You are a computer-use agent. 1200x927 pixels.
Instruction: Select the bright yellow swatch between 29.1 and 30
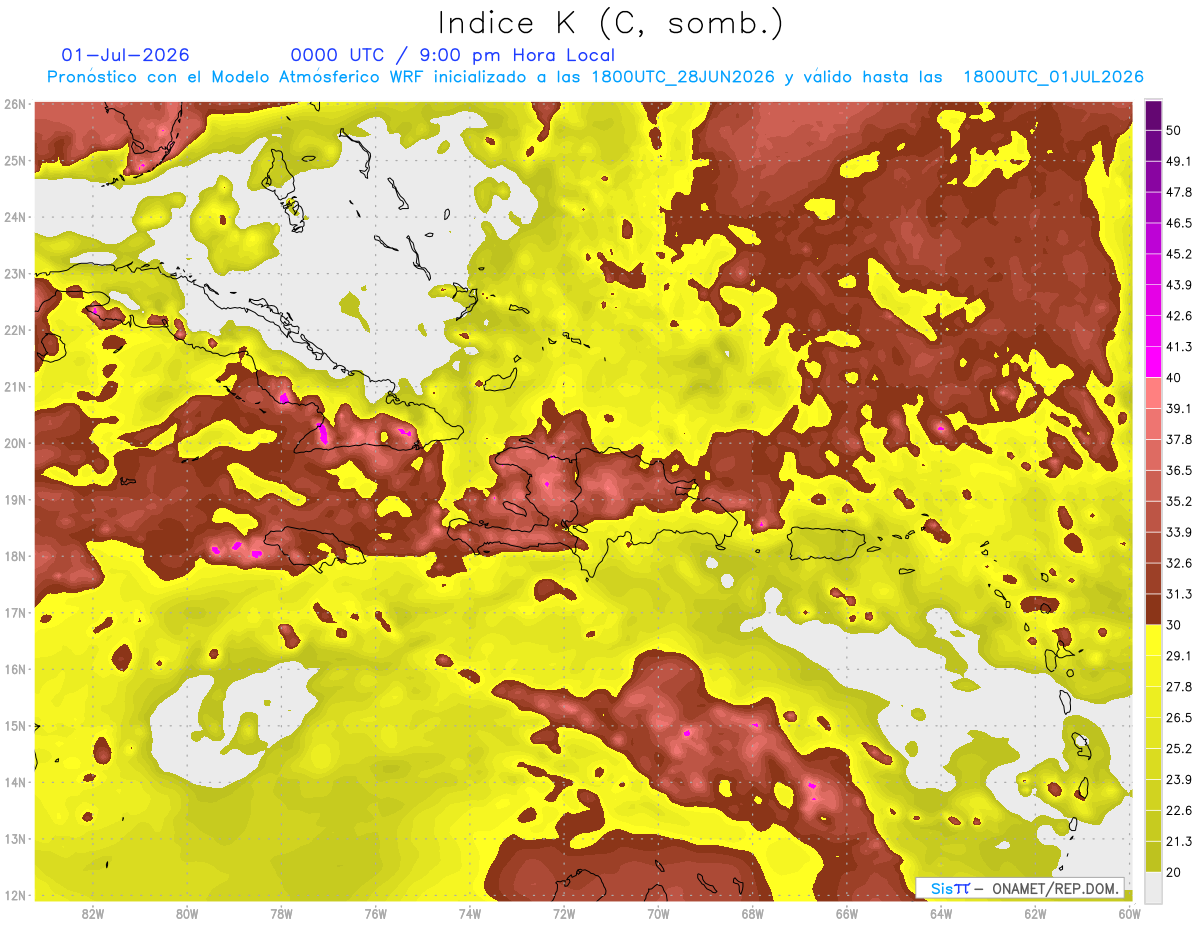point(1154,641)
